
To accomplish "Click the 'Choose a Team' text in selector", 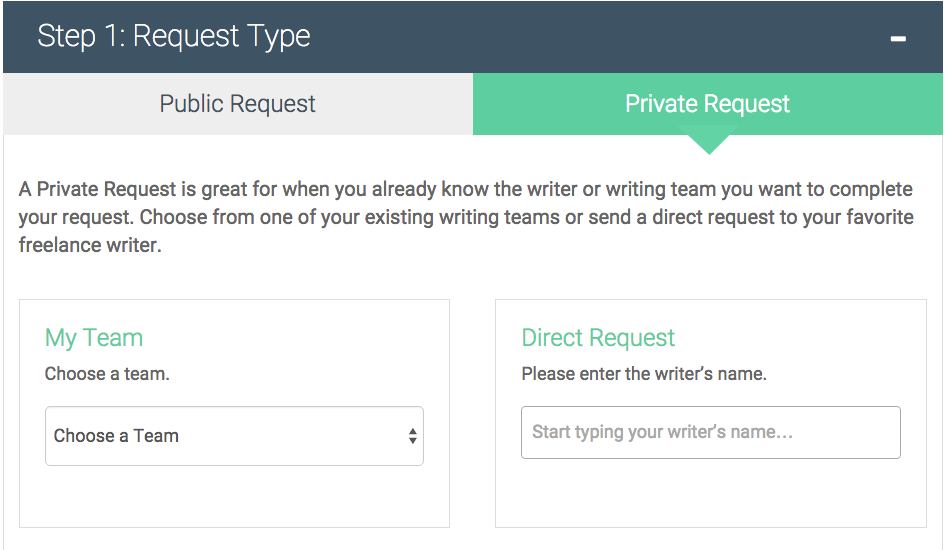I will coord(116,436).
